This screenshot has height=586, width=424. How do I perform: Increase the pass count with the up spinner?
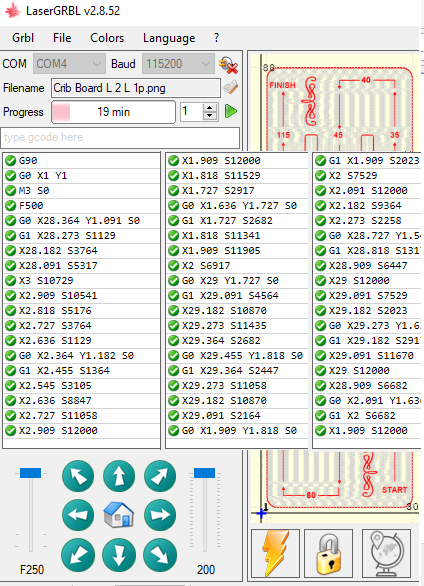click(210, 107)
